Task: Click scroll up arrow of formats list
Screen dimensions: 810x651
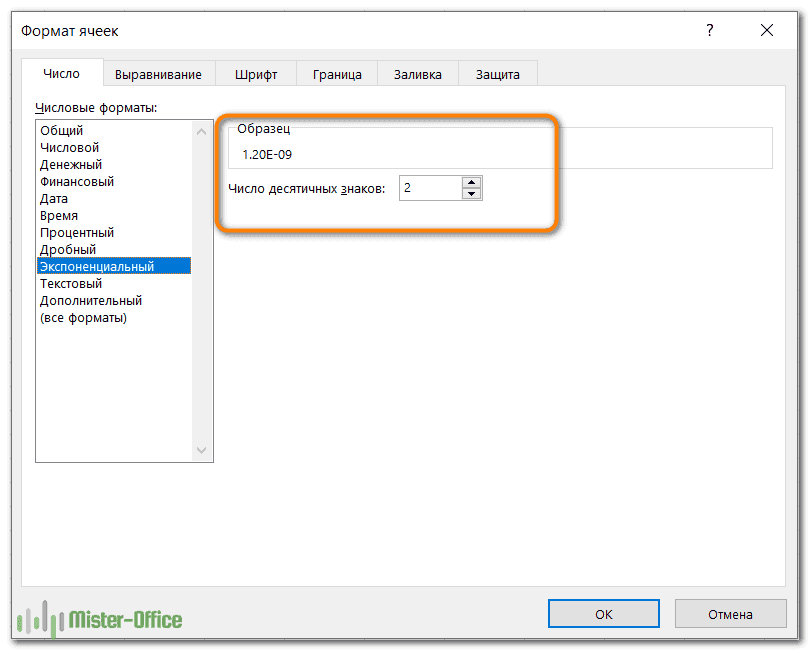Action: coord(201,132)
